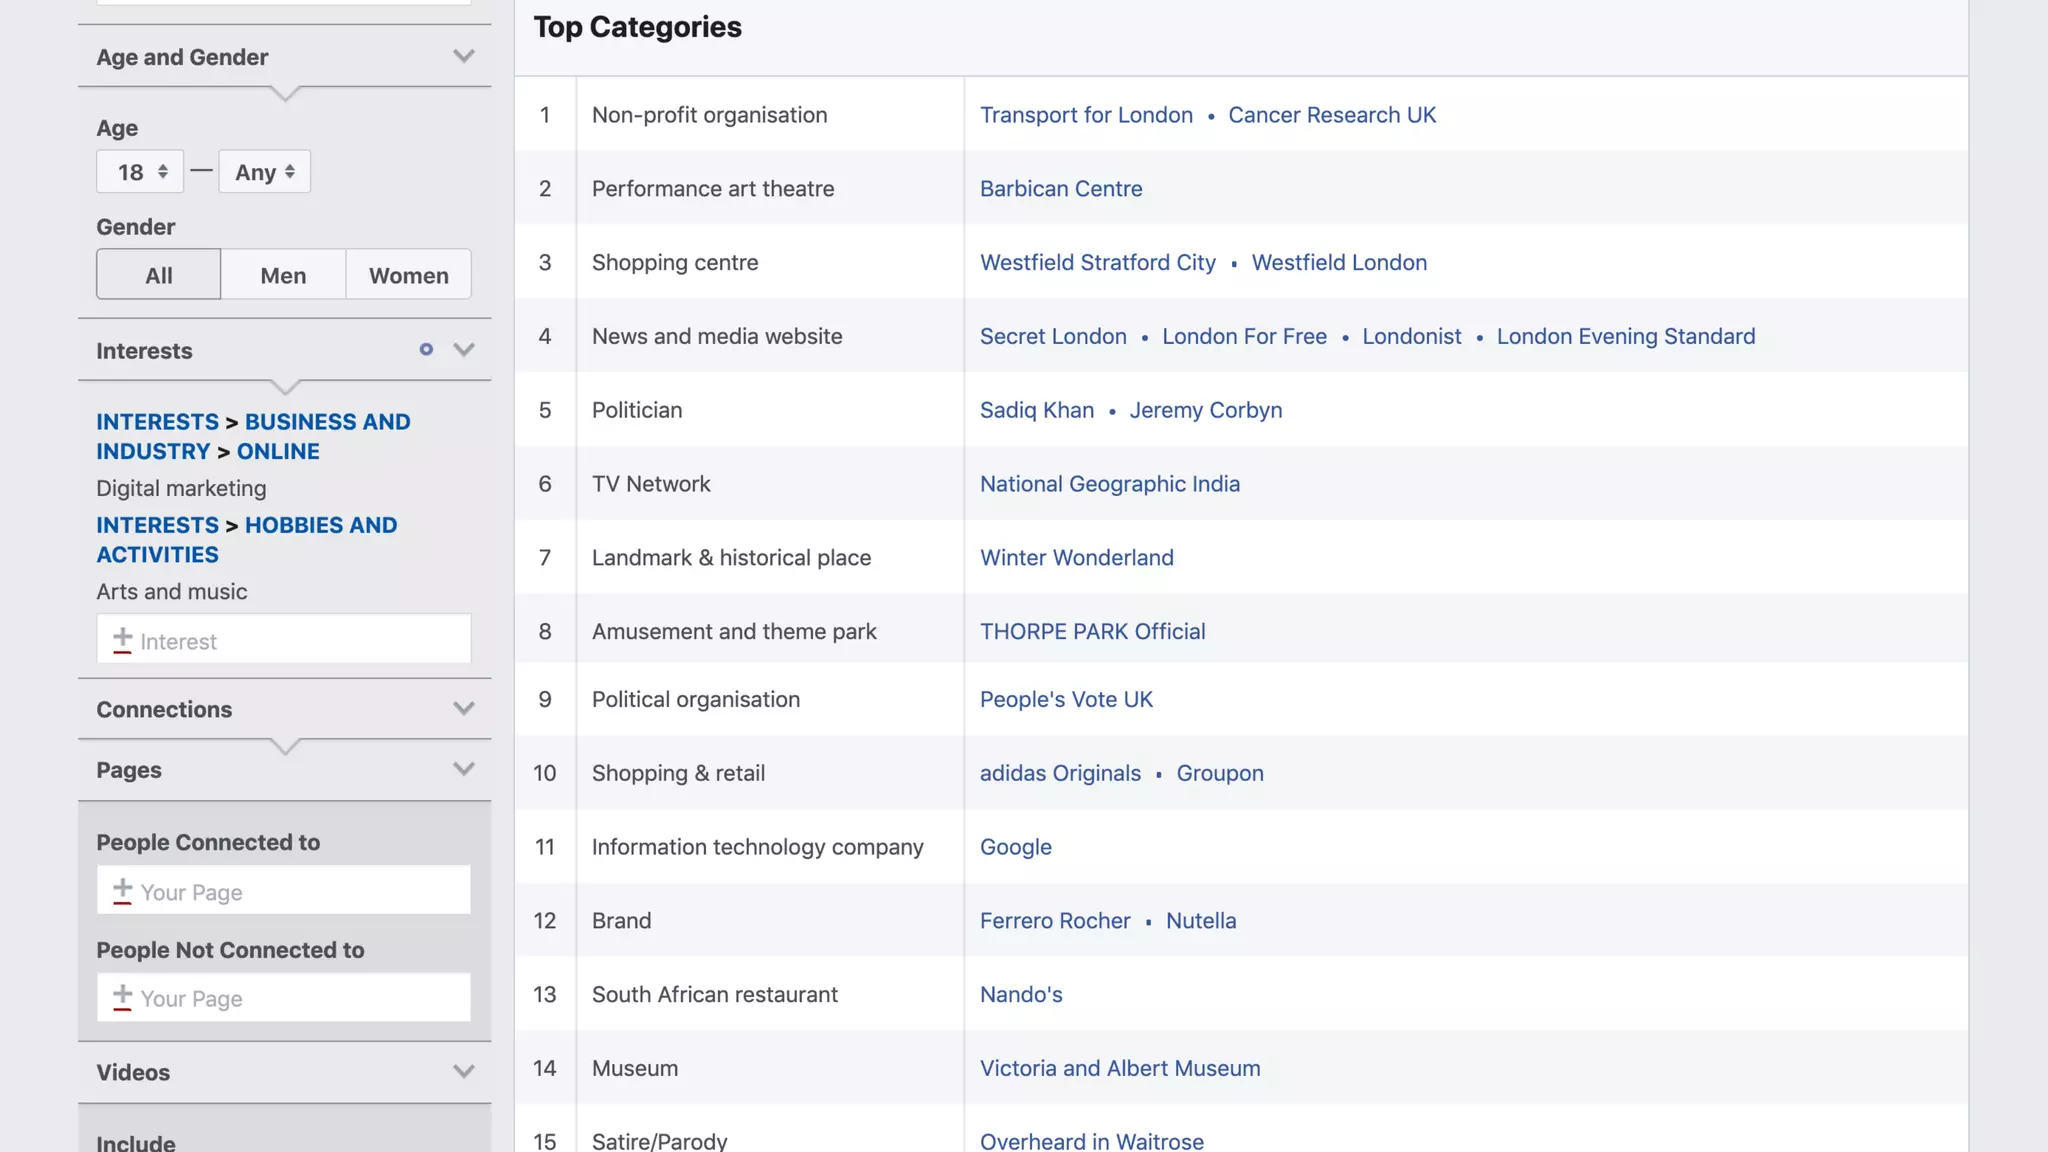
Task: Select All gender option
Action: click(x=159, y=275)
